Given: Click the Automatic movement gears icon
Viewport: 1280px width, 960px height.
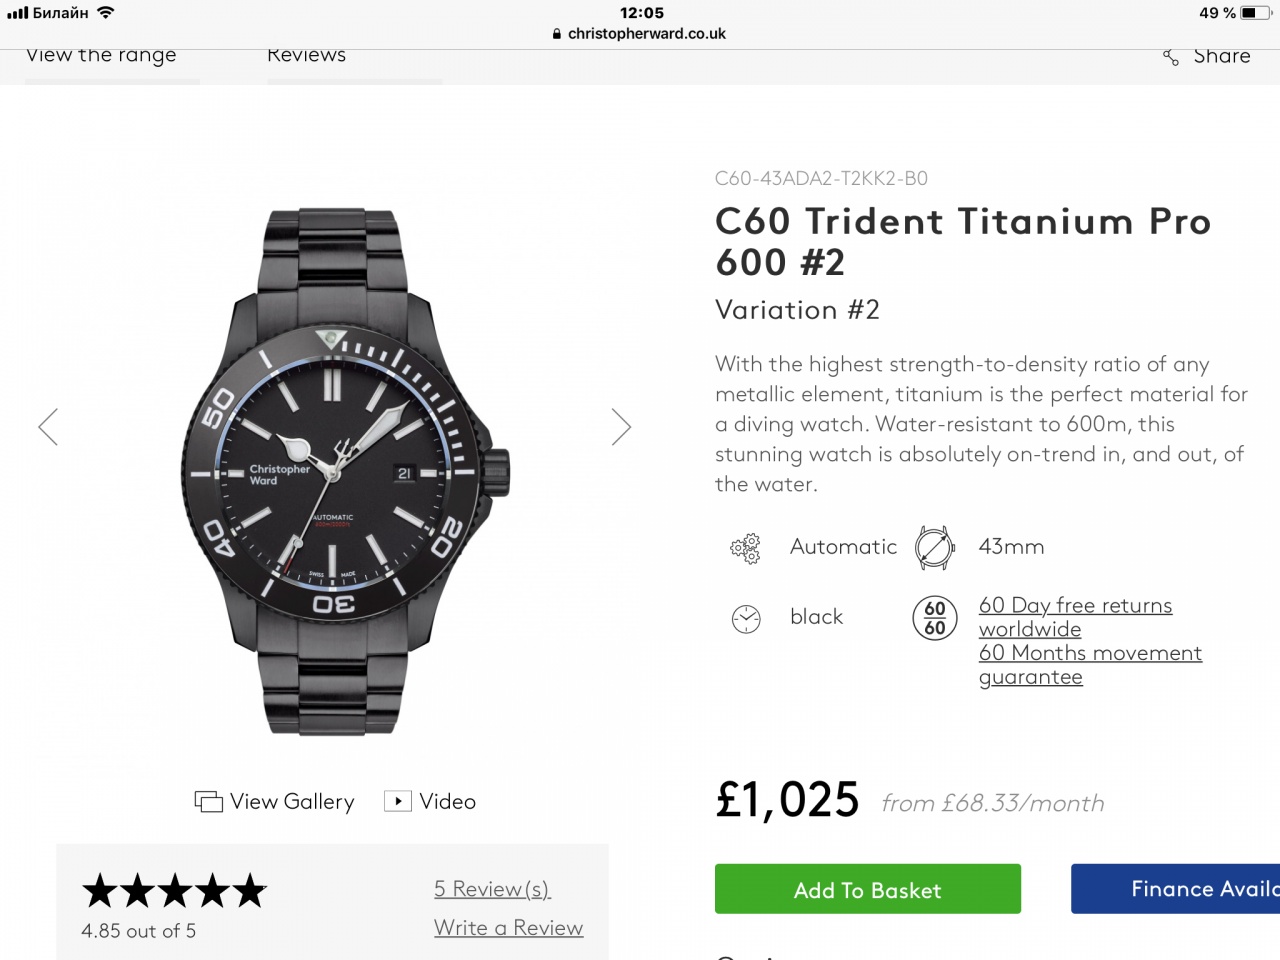Looking at the screenshot, I should point(745,548).
